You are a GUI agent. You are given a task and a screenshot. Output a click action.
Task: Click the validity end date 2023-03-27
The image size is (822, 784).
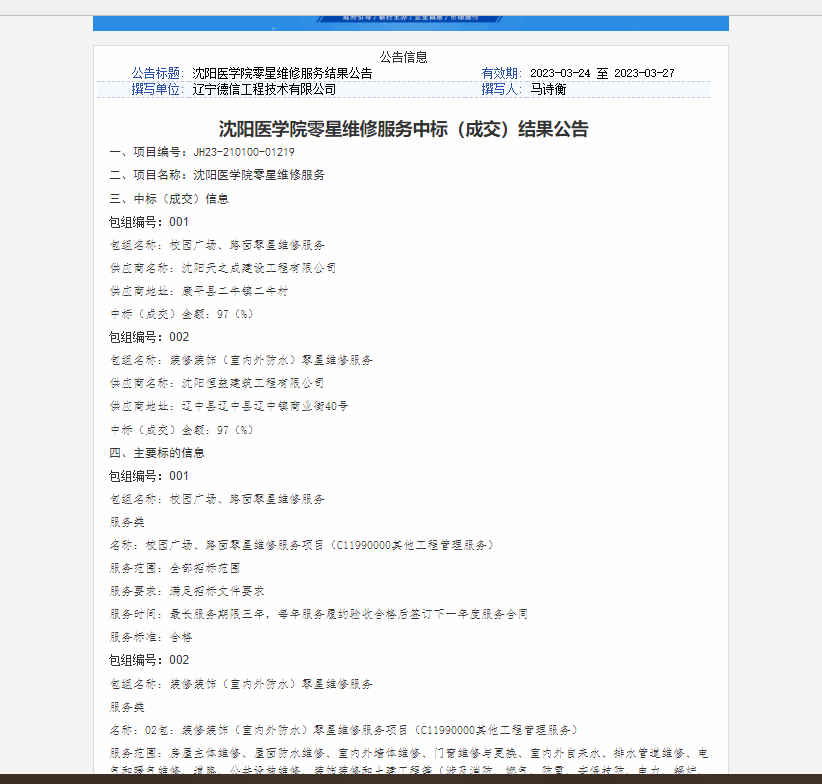tap(644, 73)
